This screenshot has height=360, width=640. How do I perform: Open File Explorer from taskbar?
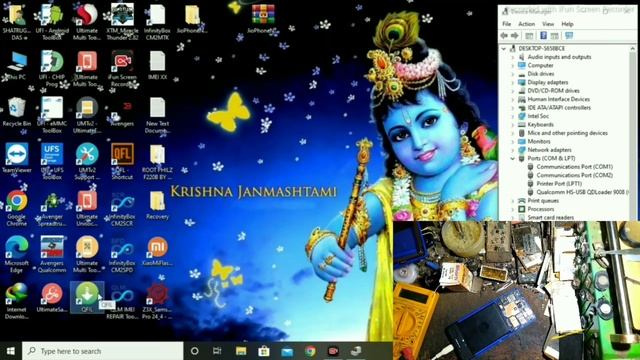[241, 351]
